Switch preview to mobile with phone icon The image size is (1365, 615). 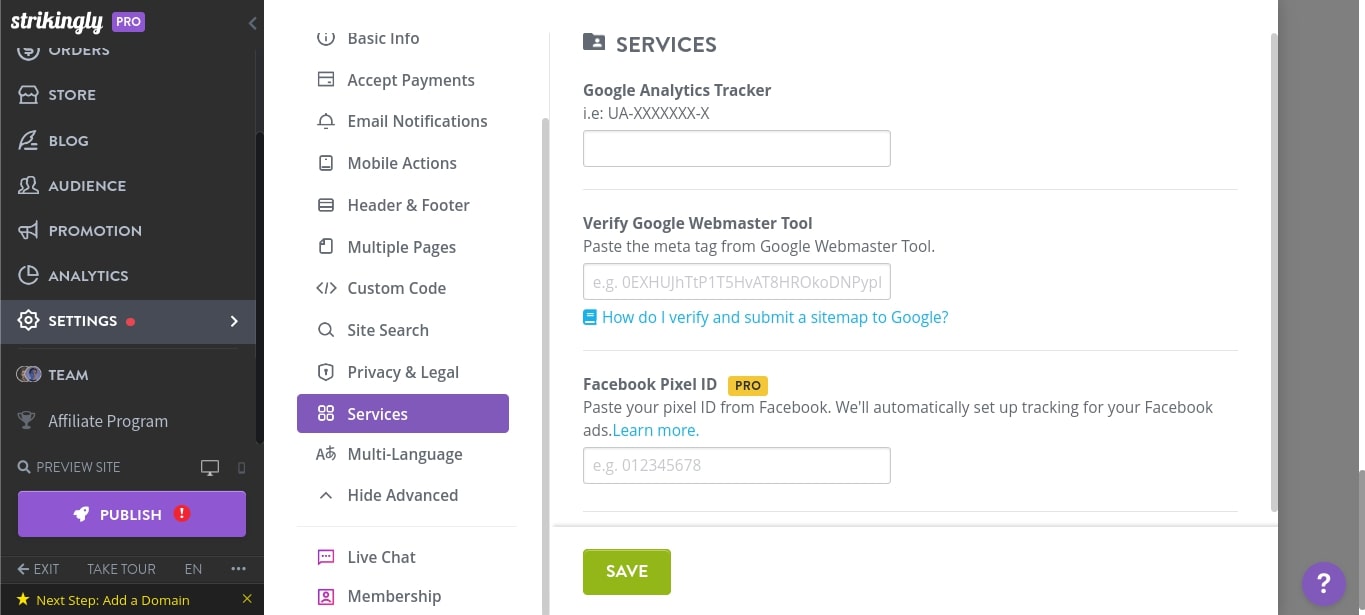(x=241, y=467)
